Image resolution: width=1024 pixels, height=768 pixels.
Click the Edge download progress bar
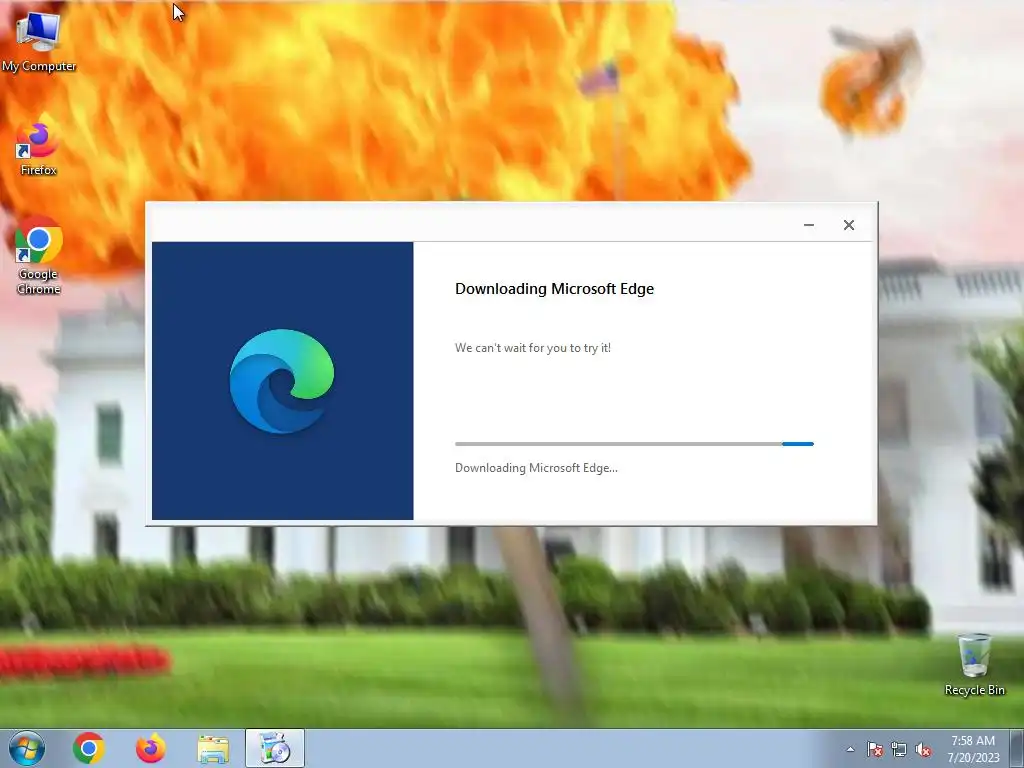(634, 443)
